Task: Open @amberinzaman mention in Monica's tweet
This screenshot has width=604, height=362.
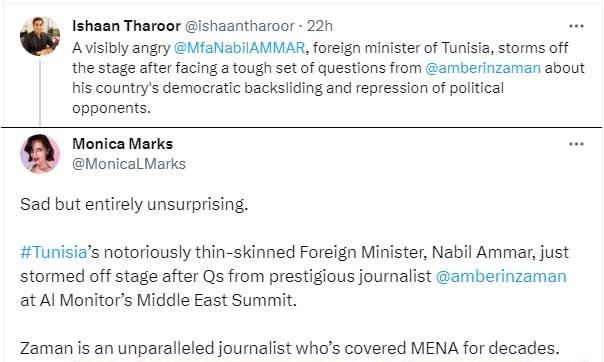Action: (x=501, y=277)
